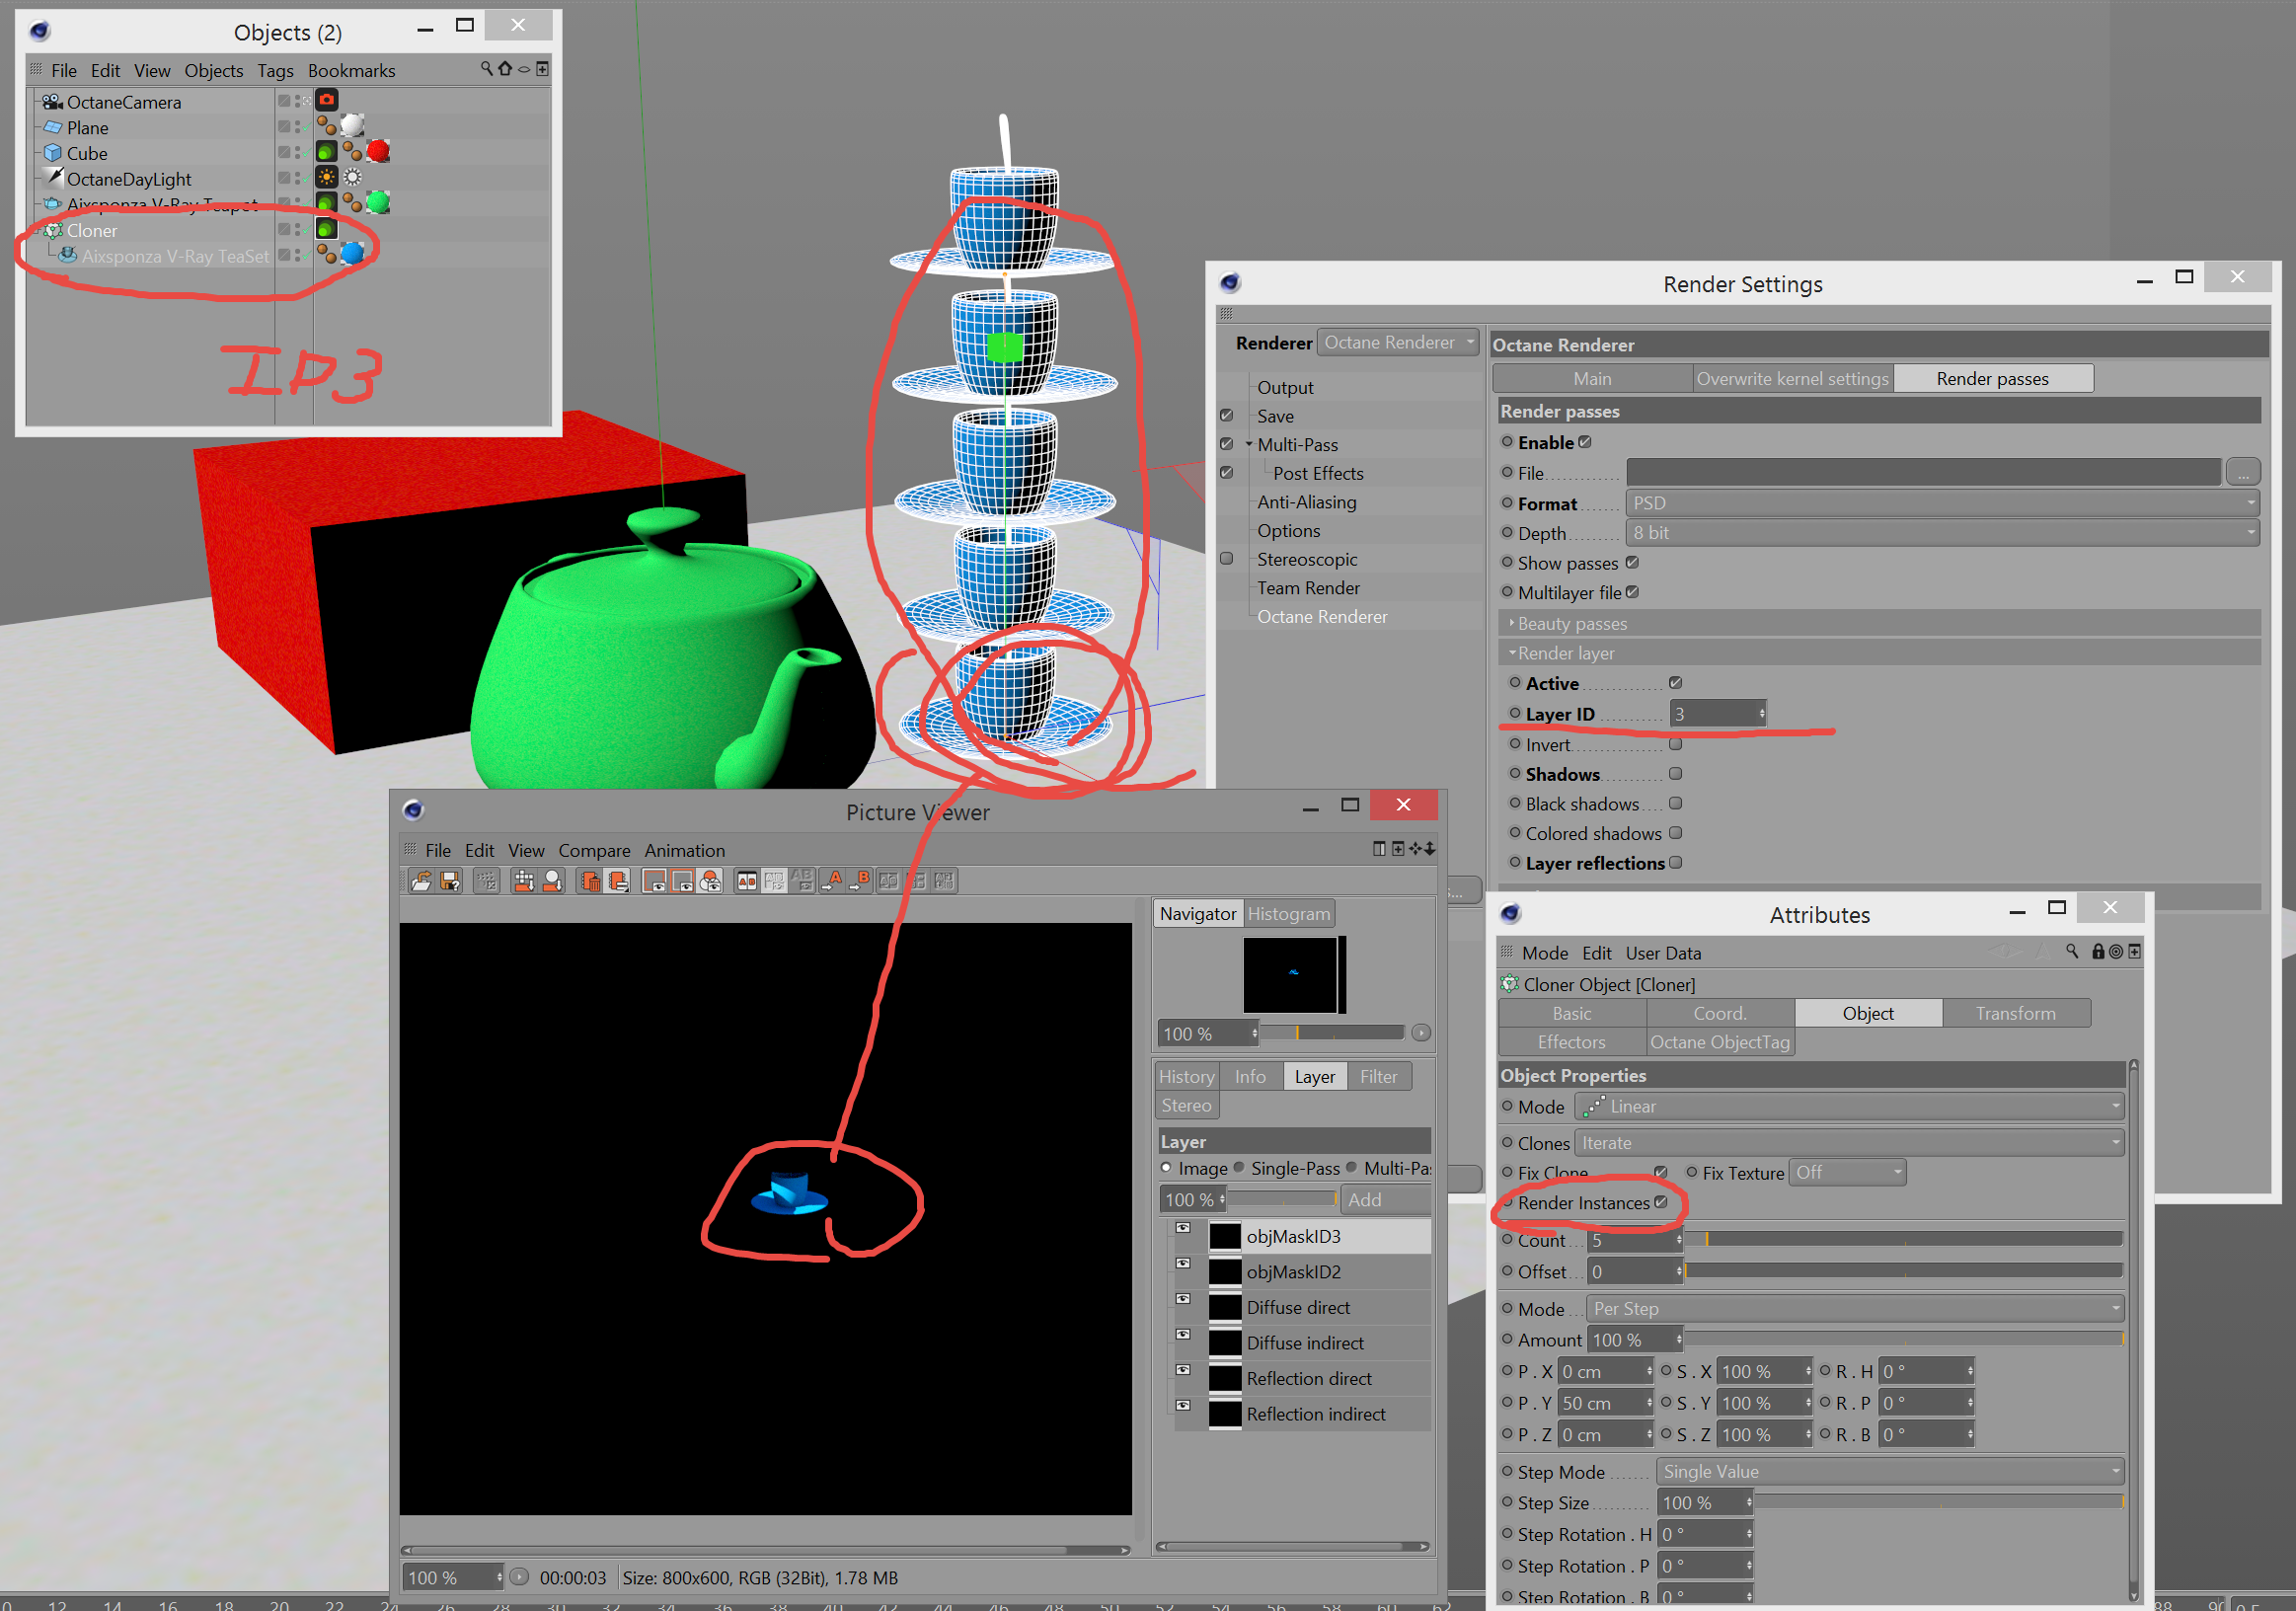Switch to the Main tab in Octane Renderer
Image resolution: width=2296 pixels, height=1611 pixels.
(x=1592, y=378)
